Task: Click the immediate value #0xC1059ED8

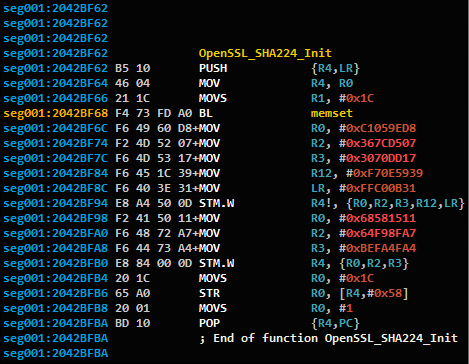Action: coord(378,128)
